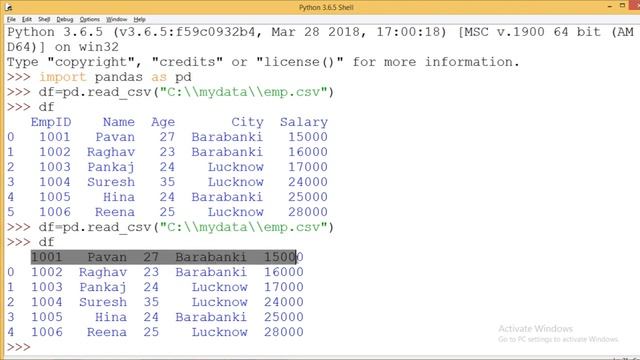Click Raghav in the second table
This screenshot has width=640, height=360.
pos(102,272)
